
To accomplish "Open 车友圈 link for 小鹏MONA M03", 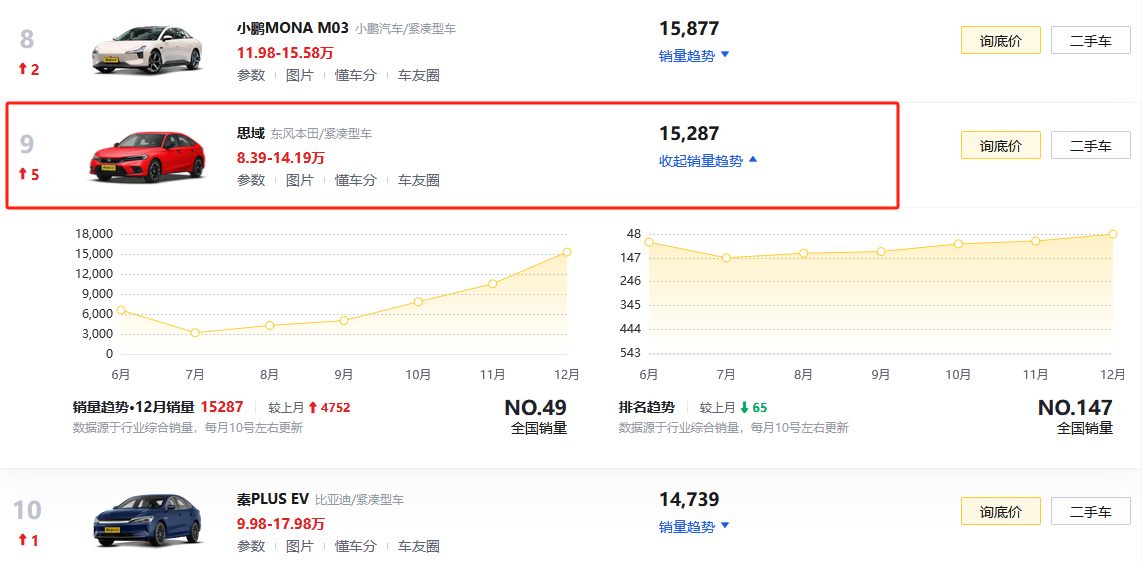I will tap(418, 75).
